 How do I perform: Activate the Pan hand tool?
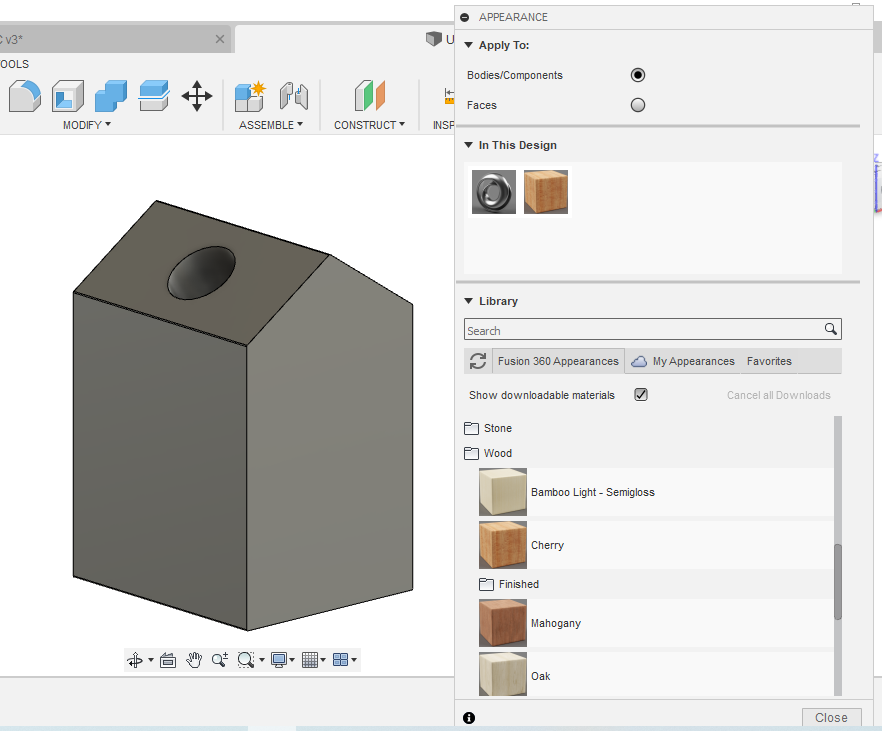click(x=194, y=660)
